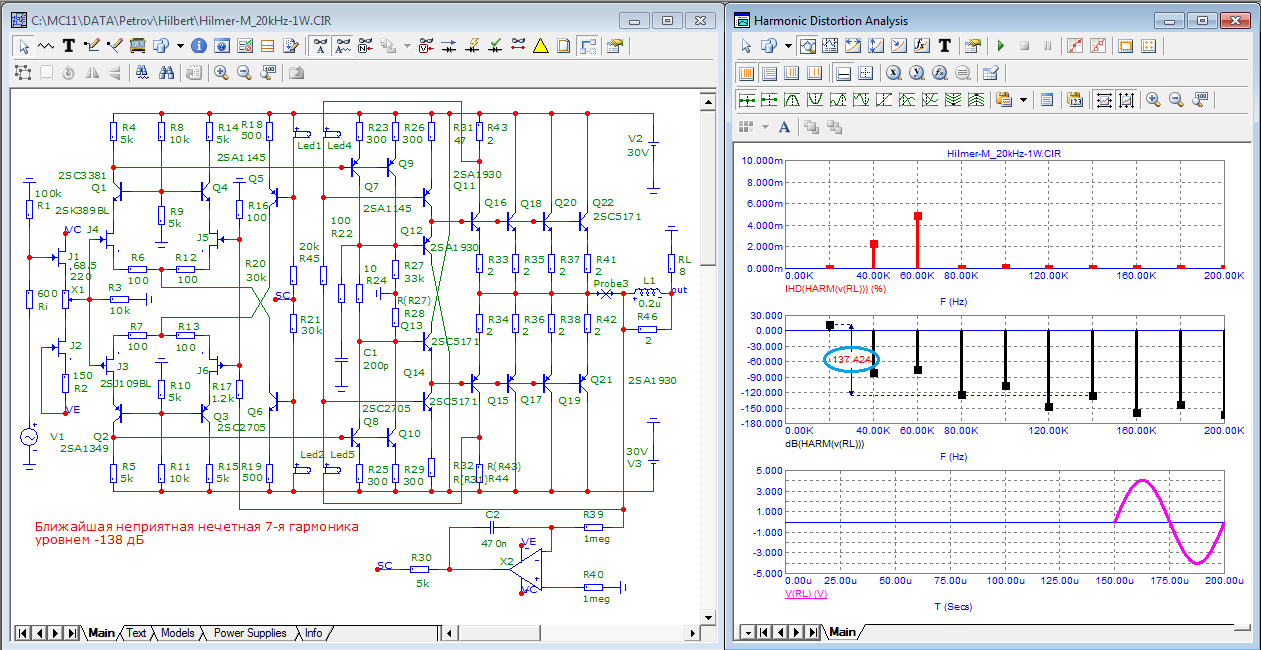Image resolution: width=1261 pixels, height=650 pixels.
Task: Click the Info (blue i) icon
Action: pos(199,46)
